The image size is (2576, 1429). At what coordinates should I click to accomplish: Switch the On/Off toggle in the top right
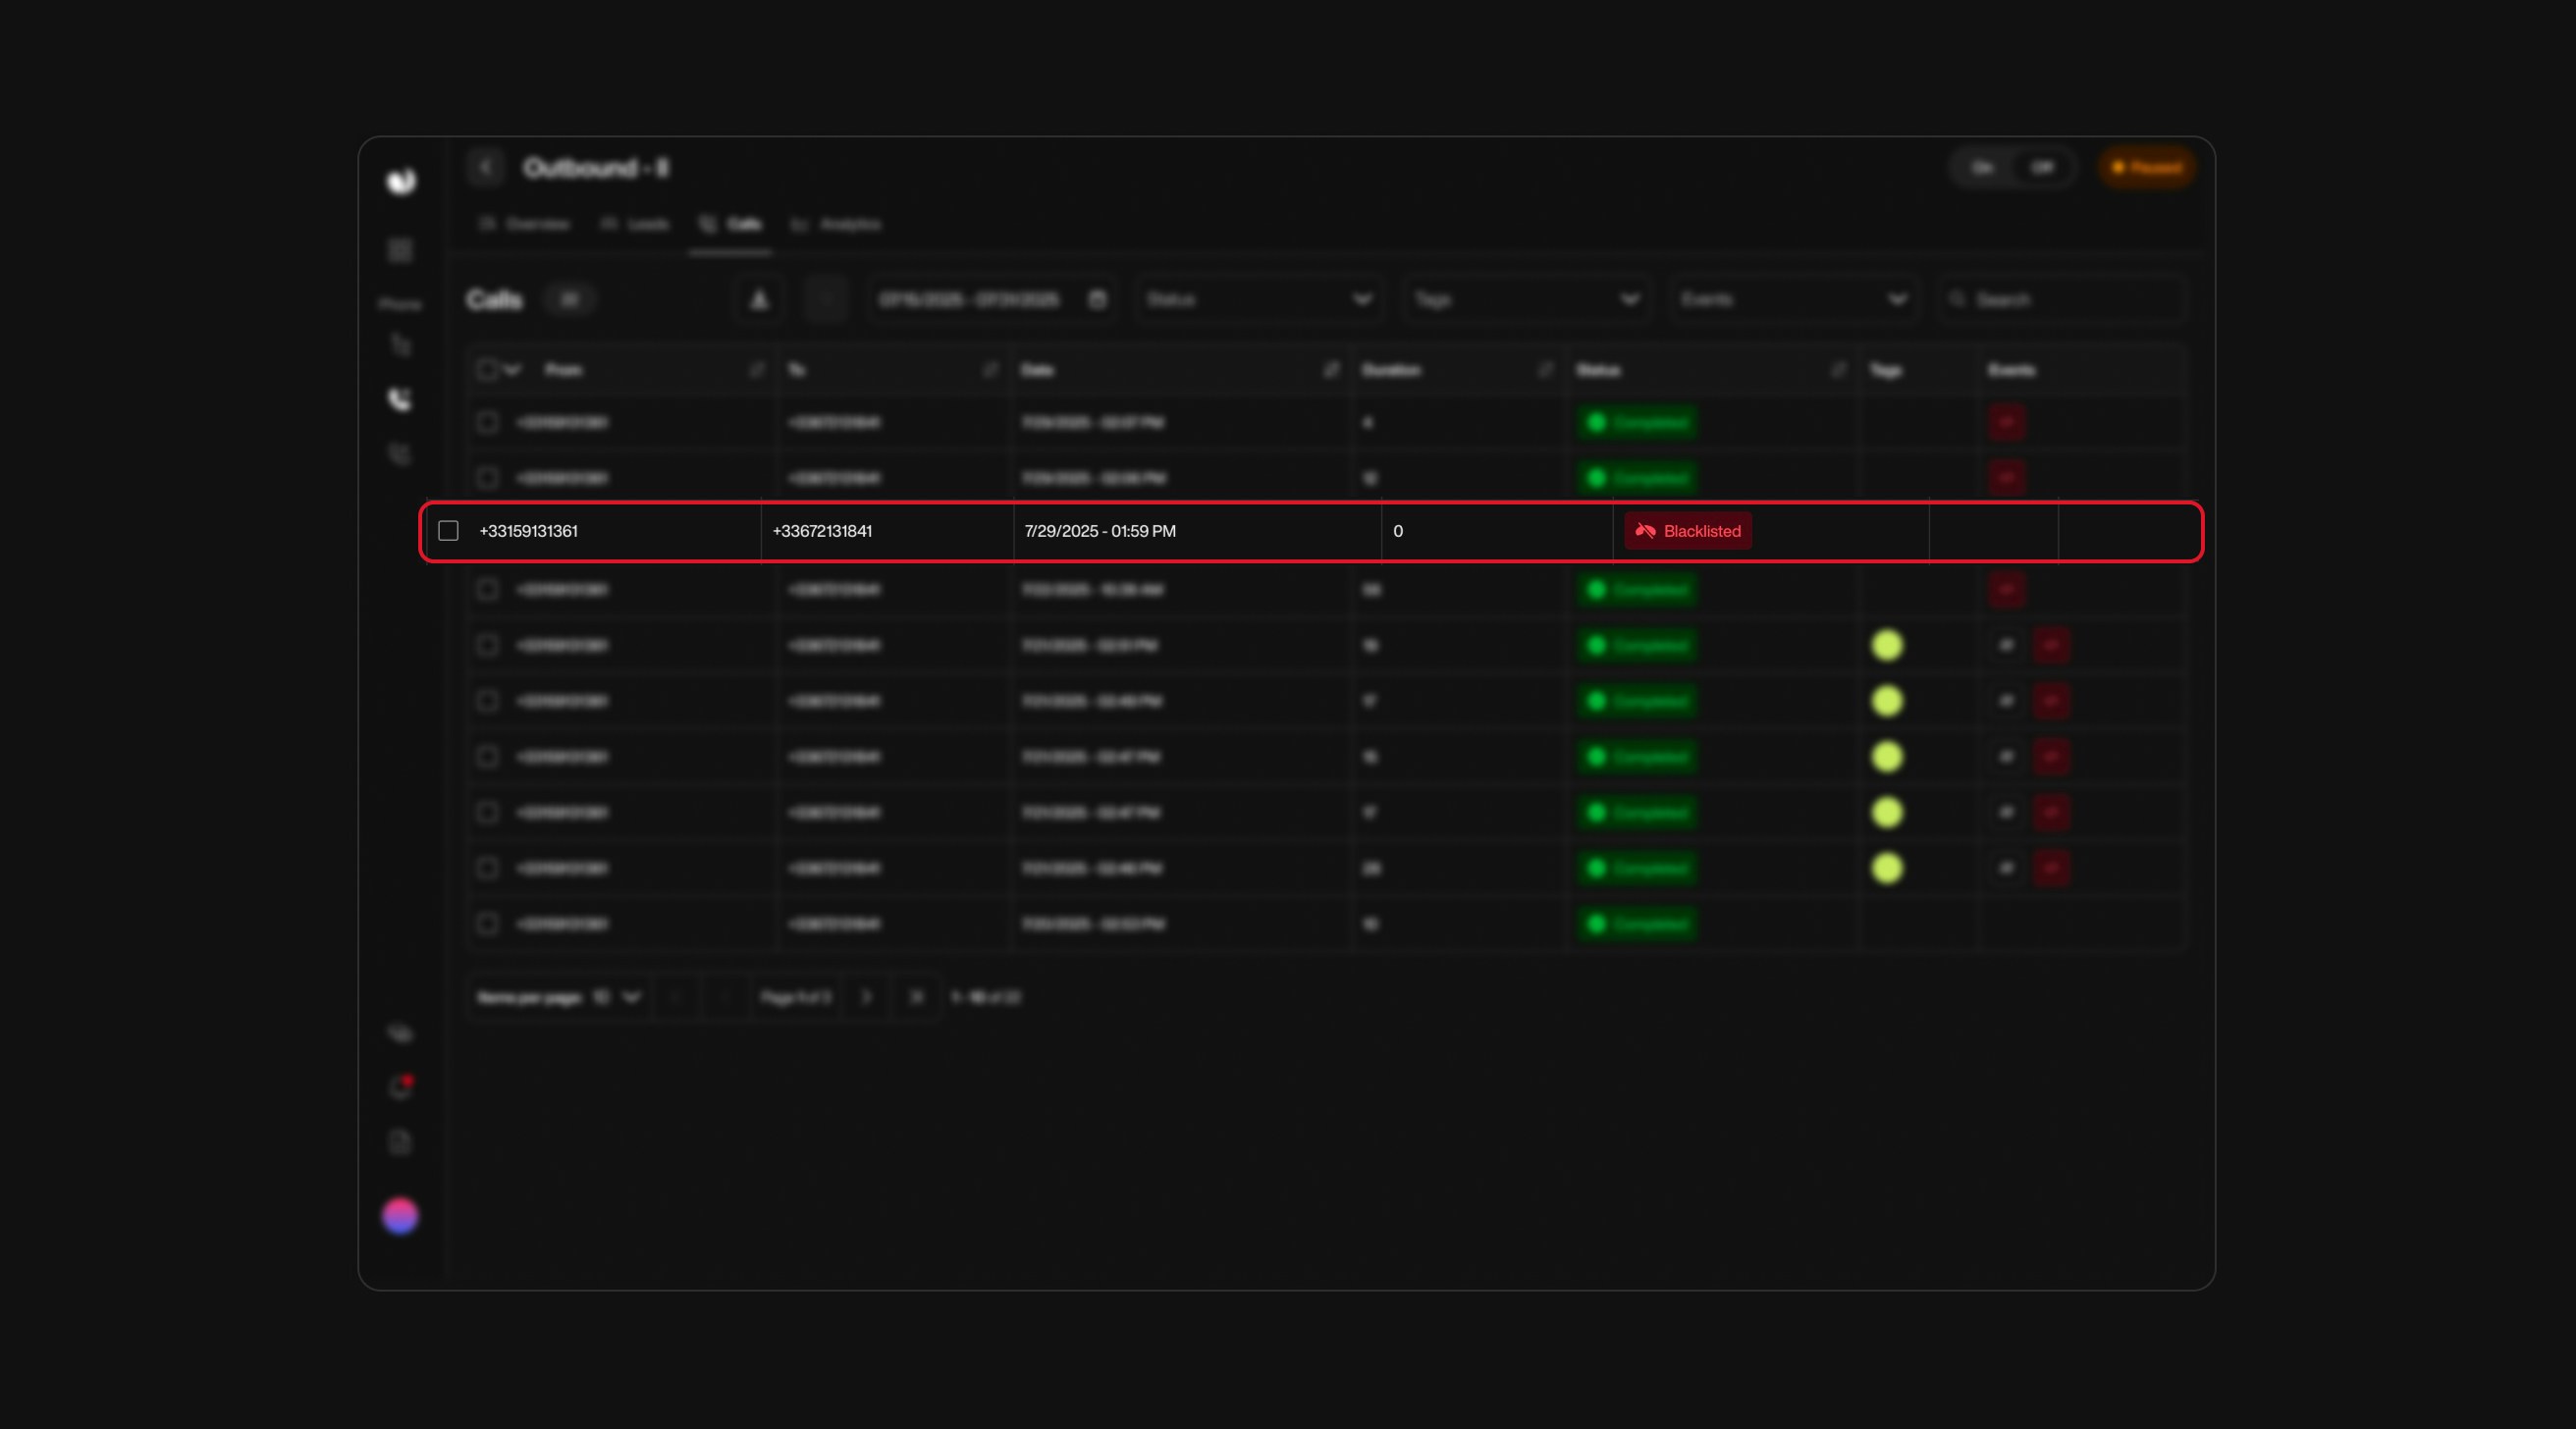click(x=2012, y=168)
